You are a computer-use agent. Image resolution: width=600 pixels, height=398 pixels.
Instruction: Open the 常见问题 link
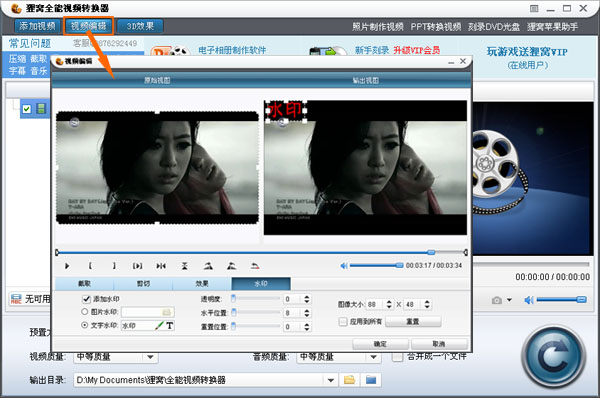(29, 44)
